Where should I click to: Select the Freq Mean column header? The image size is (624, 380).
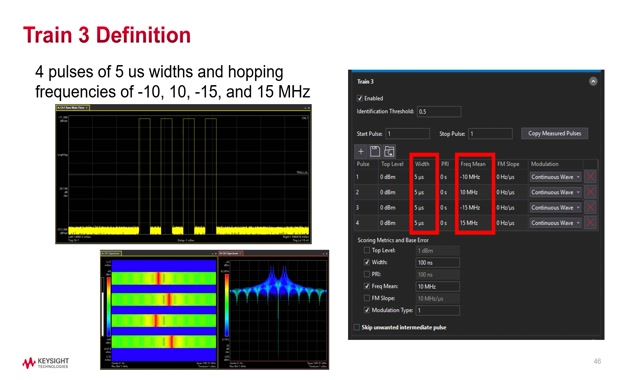473,164
